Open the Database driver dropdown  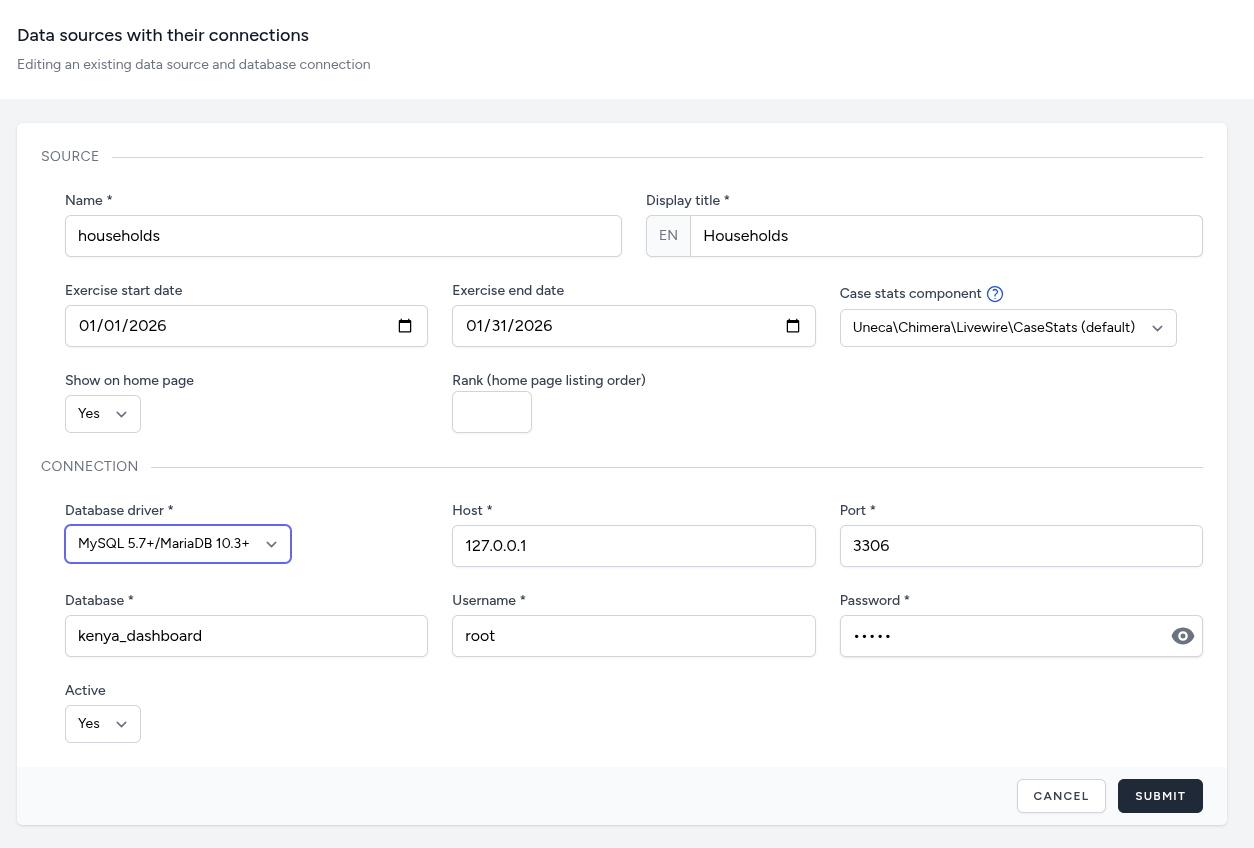178,544
